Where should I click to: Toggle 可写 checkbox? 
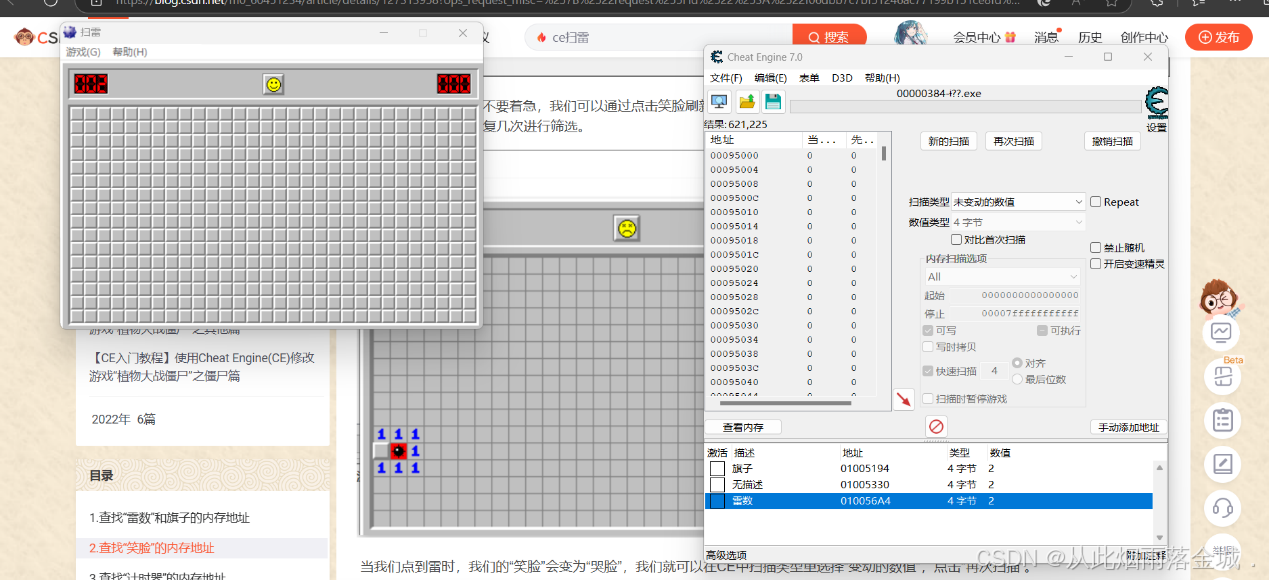927,331
